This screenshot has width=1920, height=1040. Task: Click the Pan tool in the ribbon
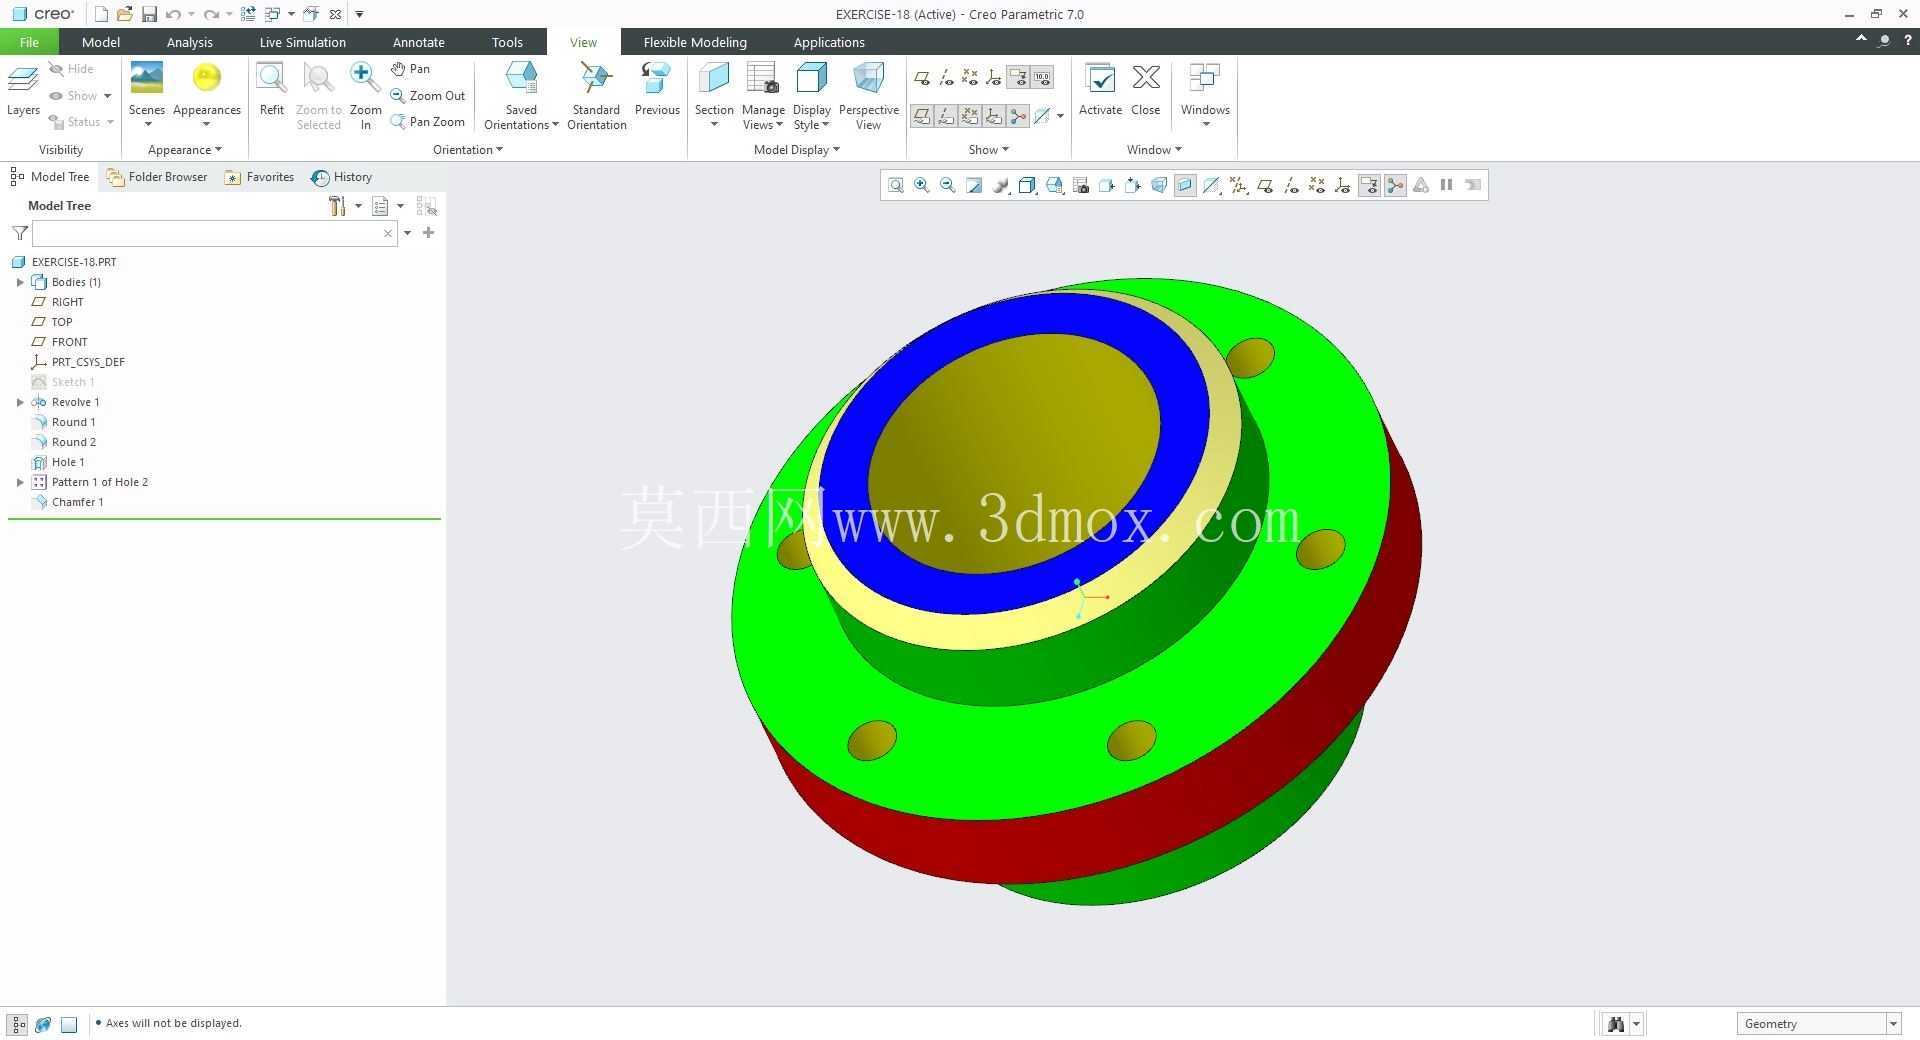click(x=410, y=69)
